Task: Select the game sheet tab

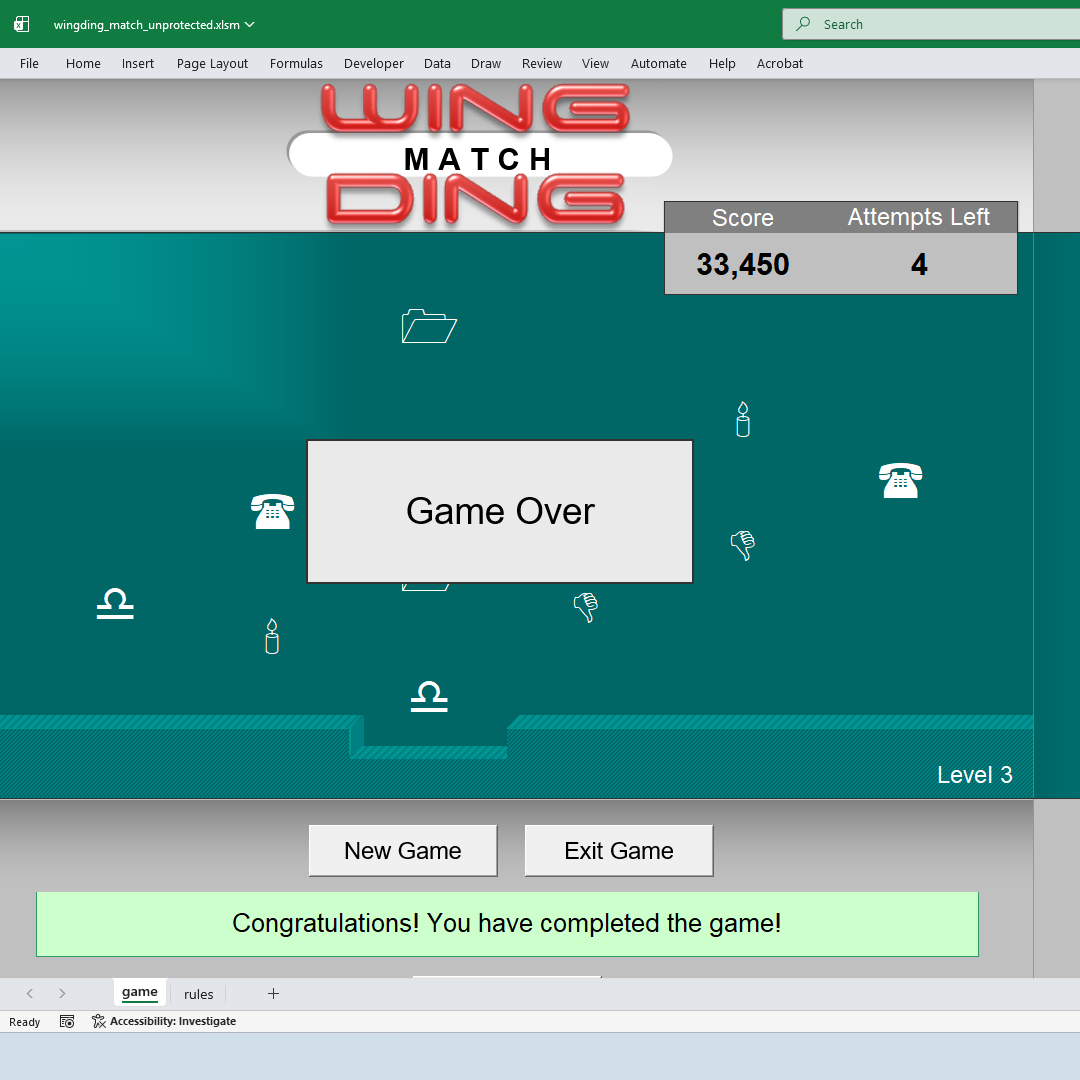Action: tap(140, 993)
